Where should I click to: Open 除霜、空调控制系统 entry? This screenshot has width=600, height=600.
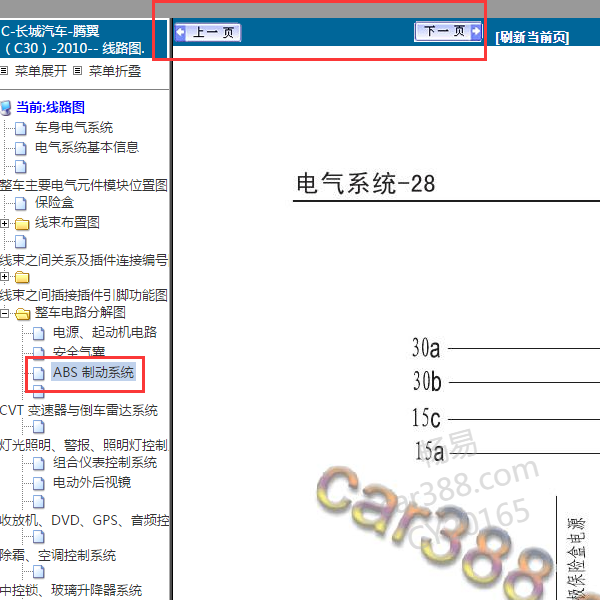coord(58,555)
